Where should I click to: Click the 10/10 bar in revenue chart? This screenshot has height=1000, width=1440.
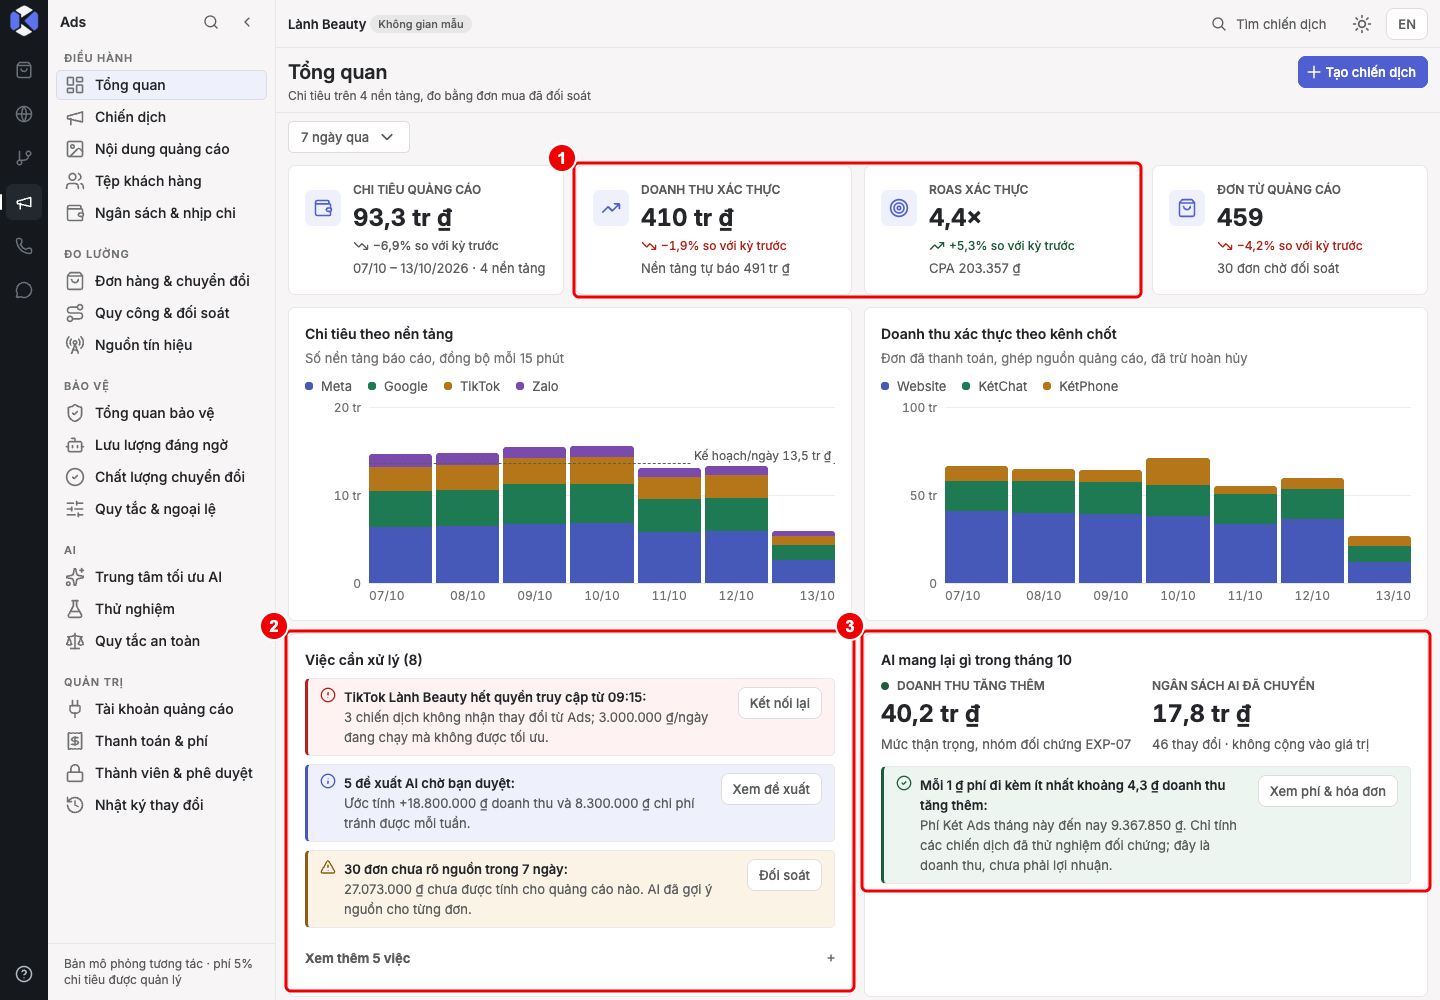coord(1177,520)
